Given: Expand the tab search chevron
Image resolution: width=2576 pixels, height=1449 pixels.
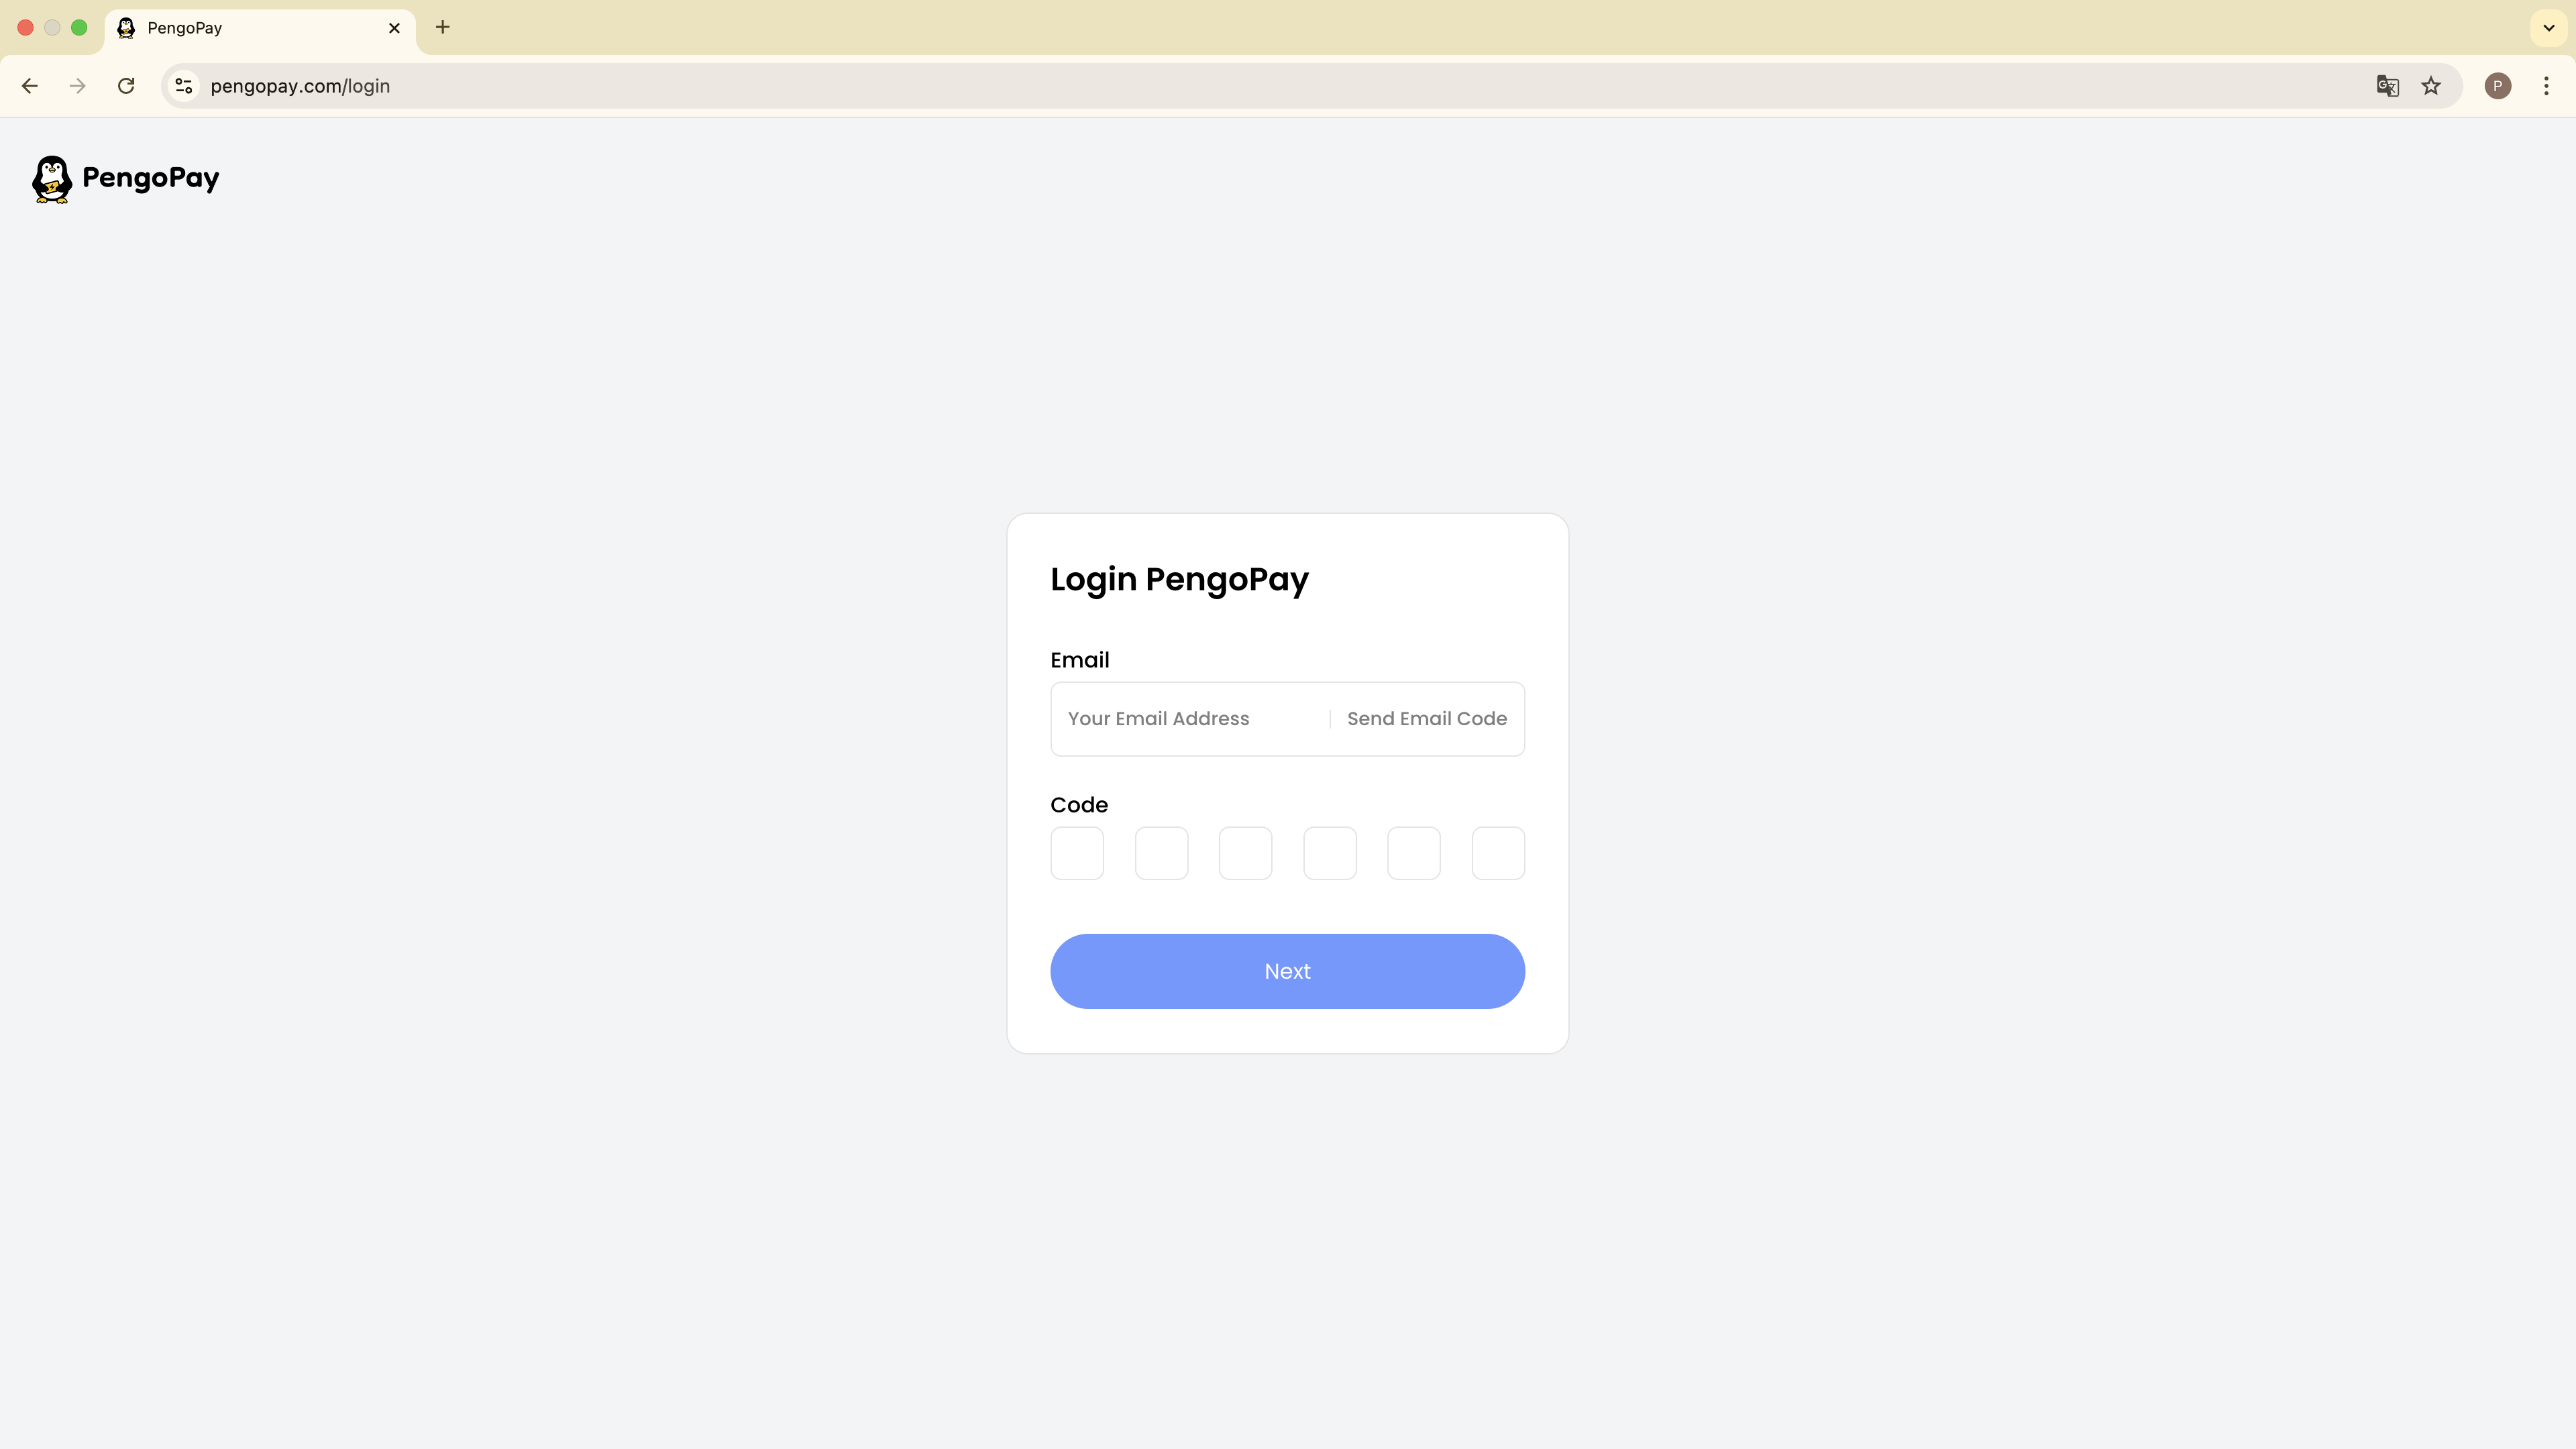Looking at the screenshot, I should point(2549,28).
